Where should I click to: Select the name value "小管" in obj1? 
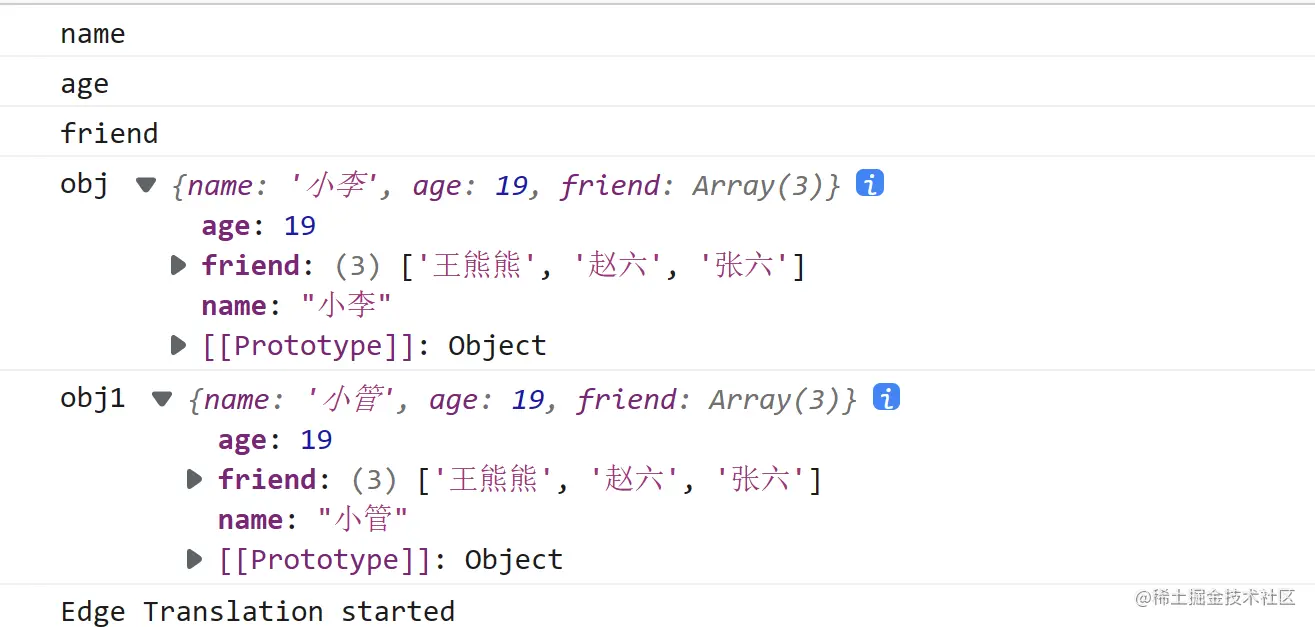coord(363,519)
